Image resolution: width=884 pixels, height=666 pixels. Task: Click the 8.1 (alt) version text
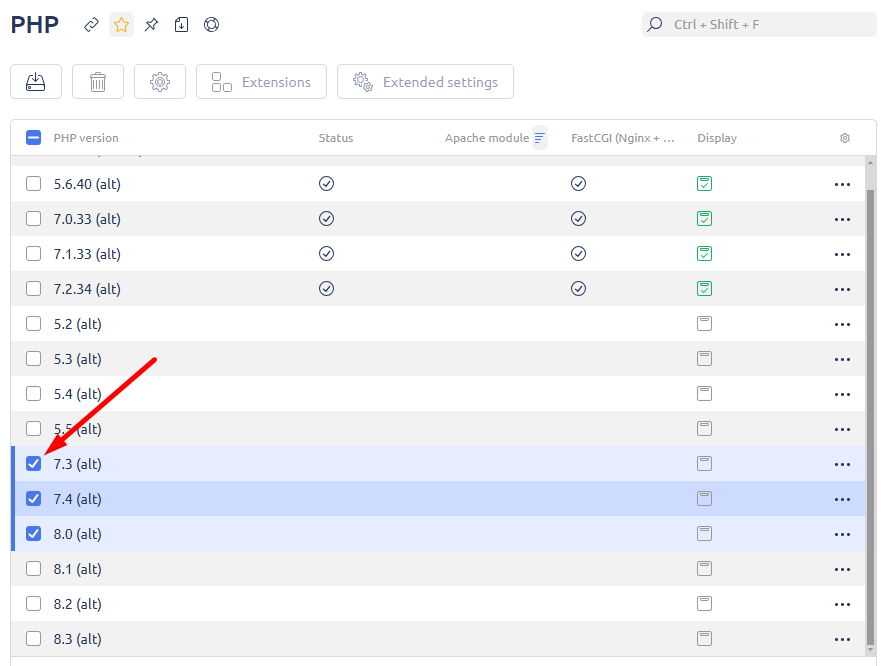[77, 568]
